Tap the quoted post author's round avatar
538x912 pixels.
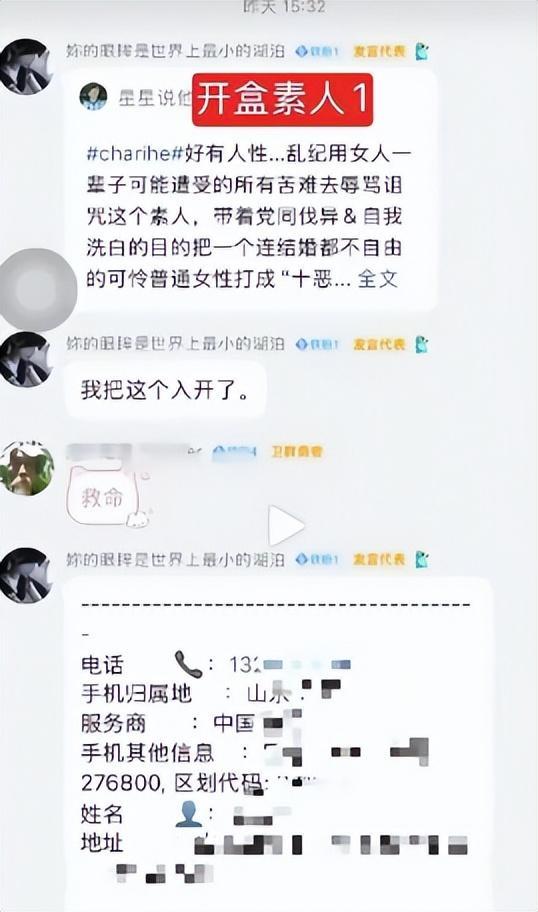[93, 96]
